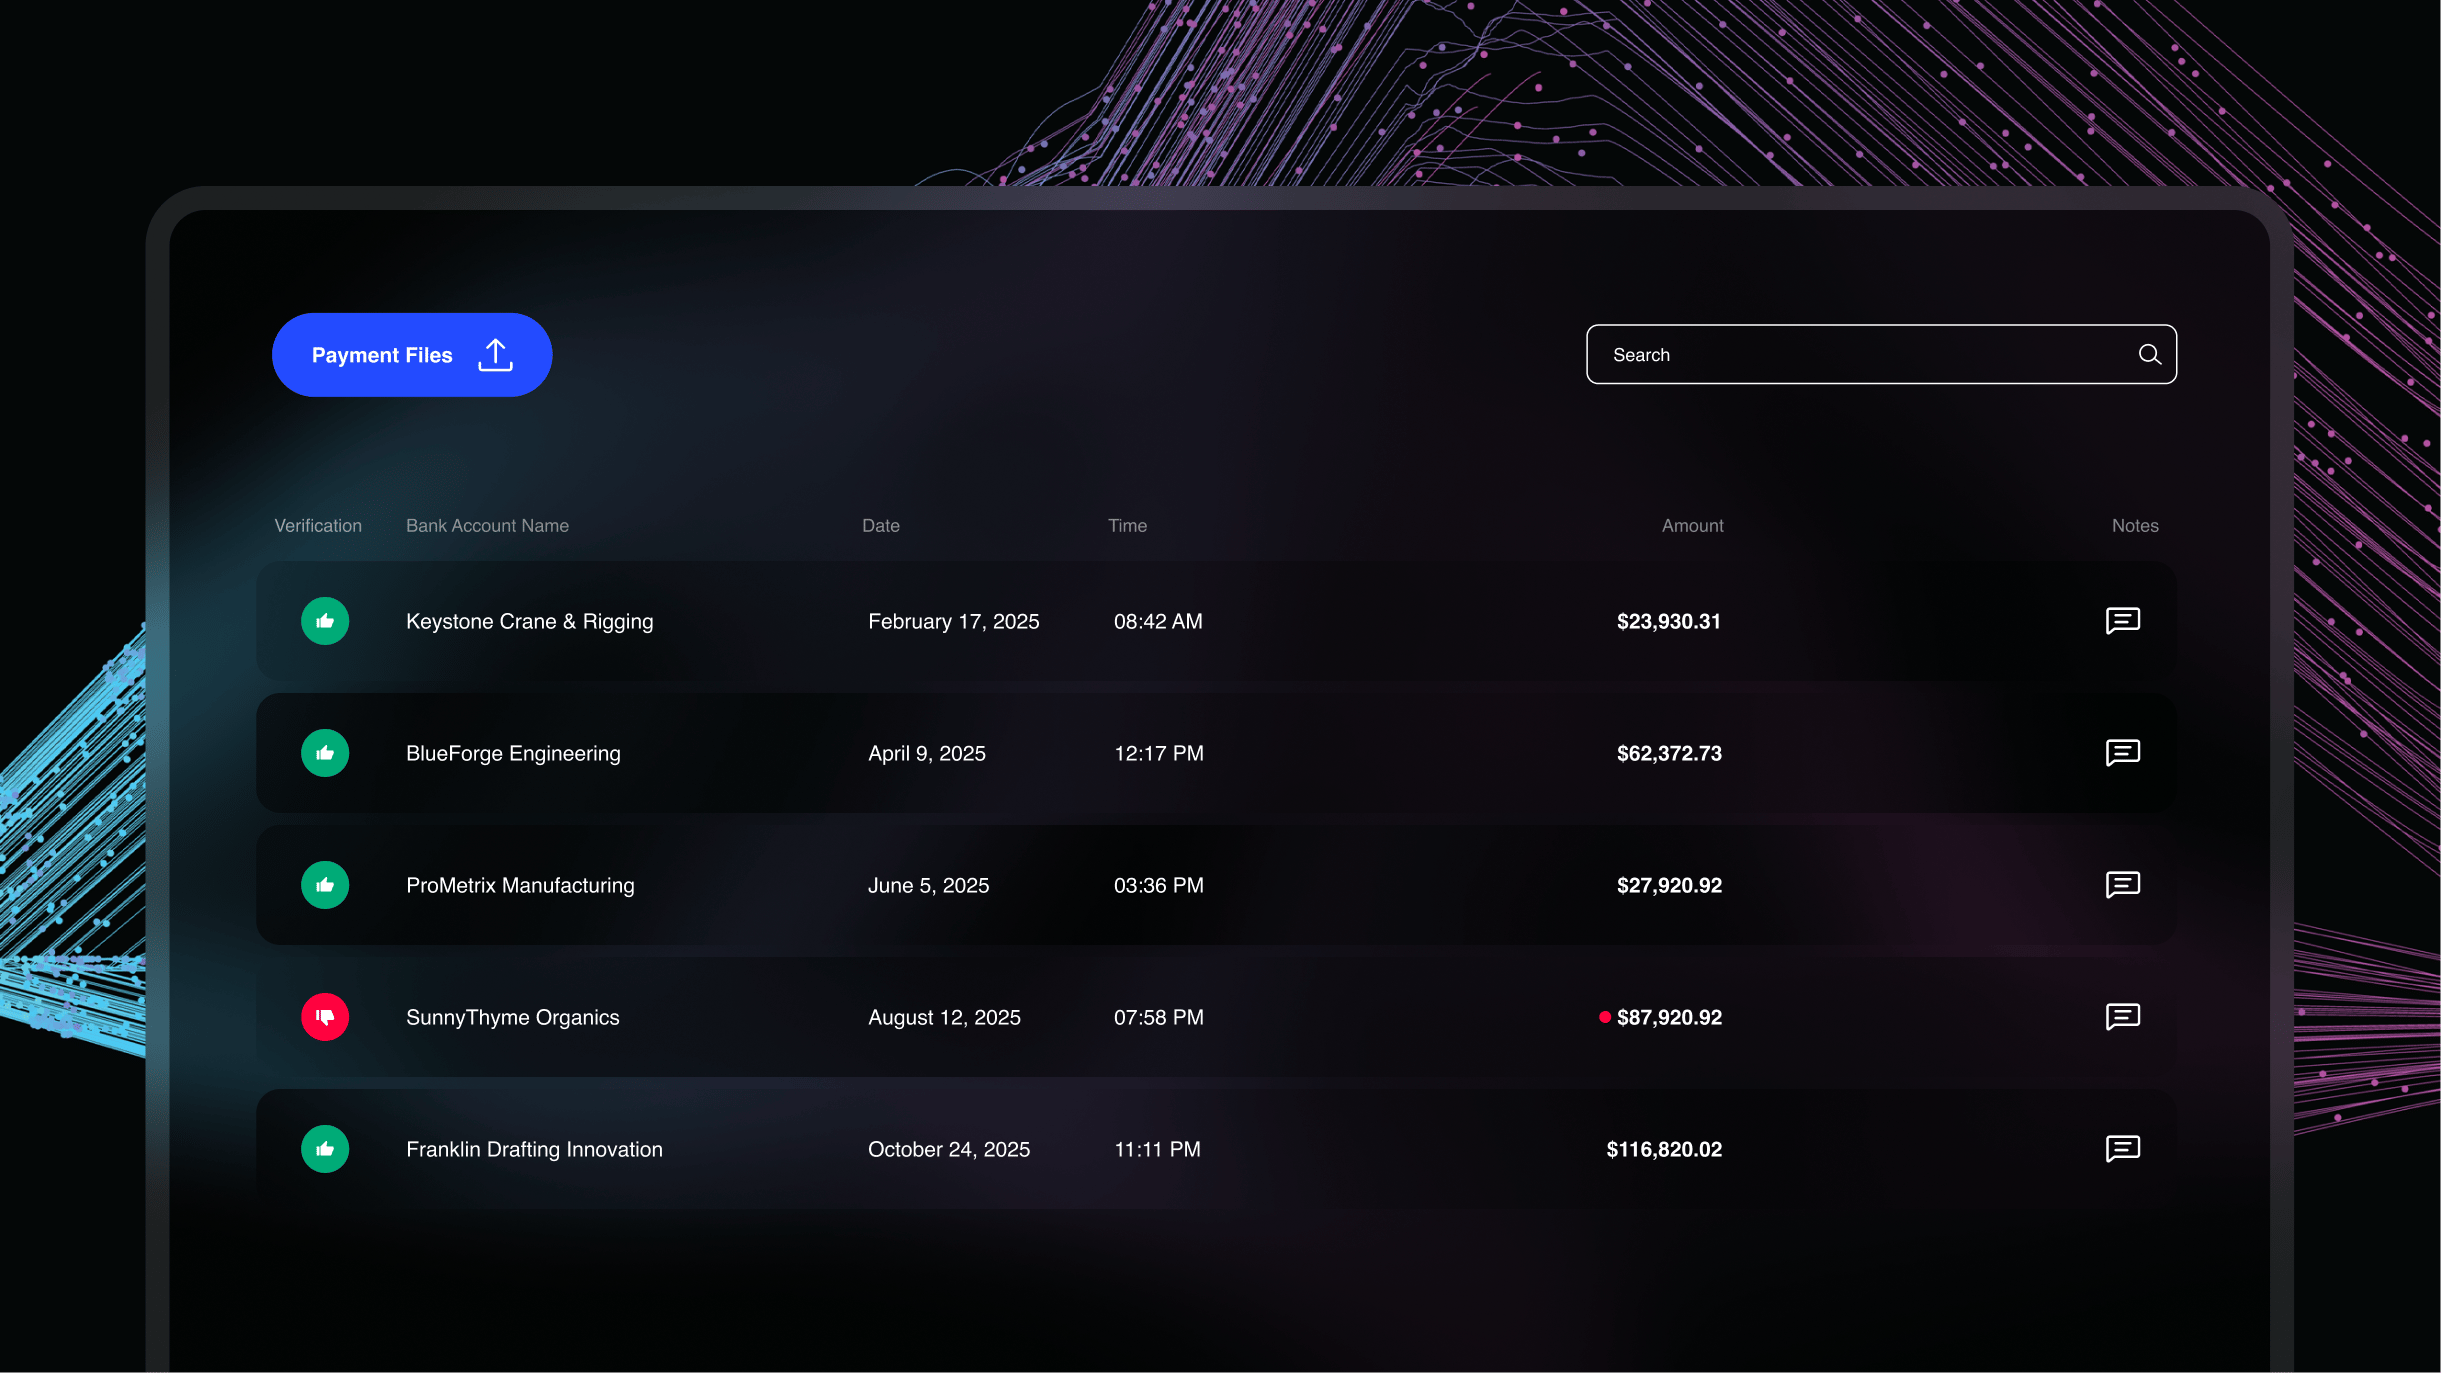Click the 08:42 AM time

(x=1158, y=622)
